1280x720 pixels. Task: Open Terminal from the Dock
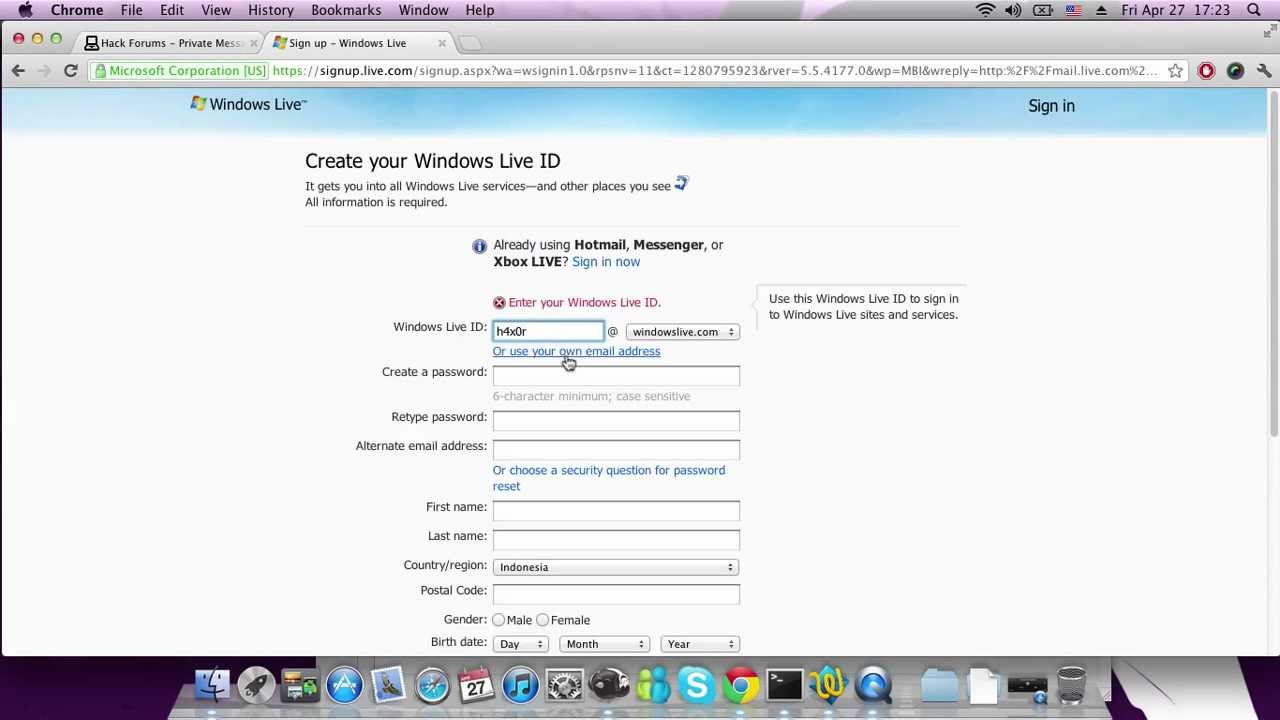coord(785,685)
